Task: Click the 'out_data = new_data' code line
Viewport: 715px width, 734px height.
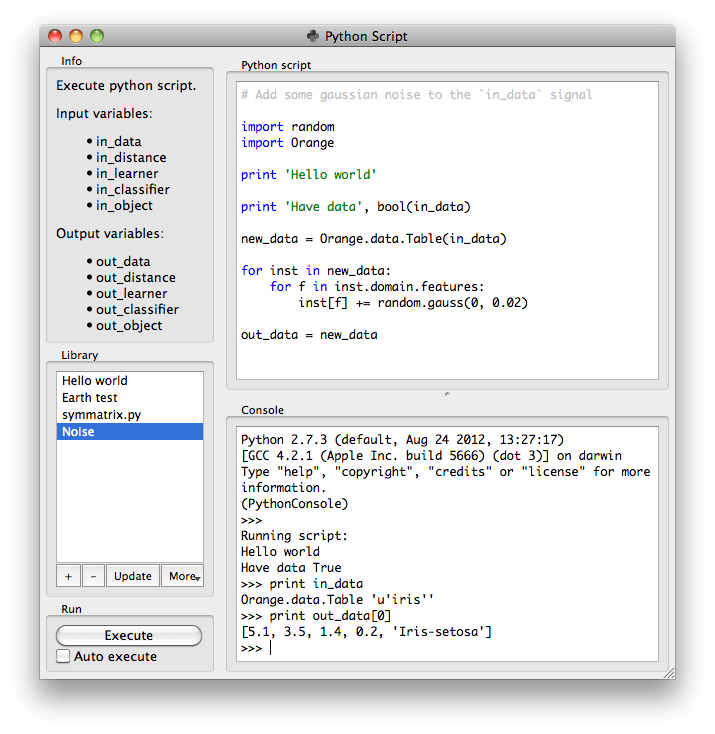Action: tap(310, 335)
